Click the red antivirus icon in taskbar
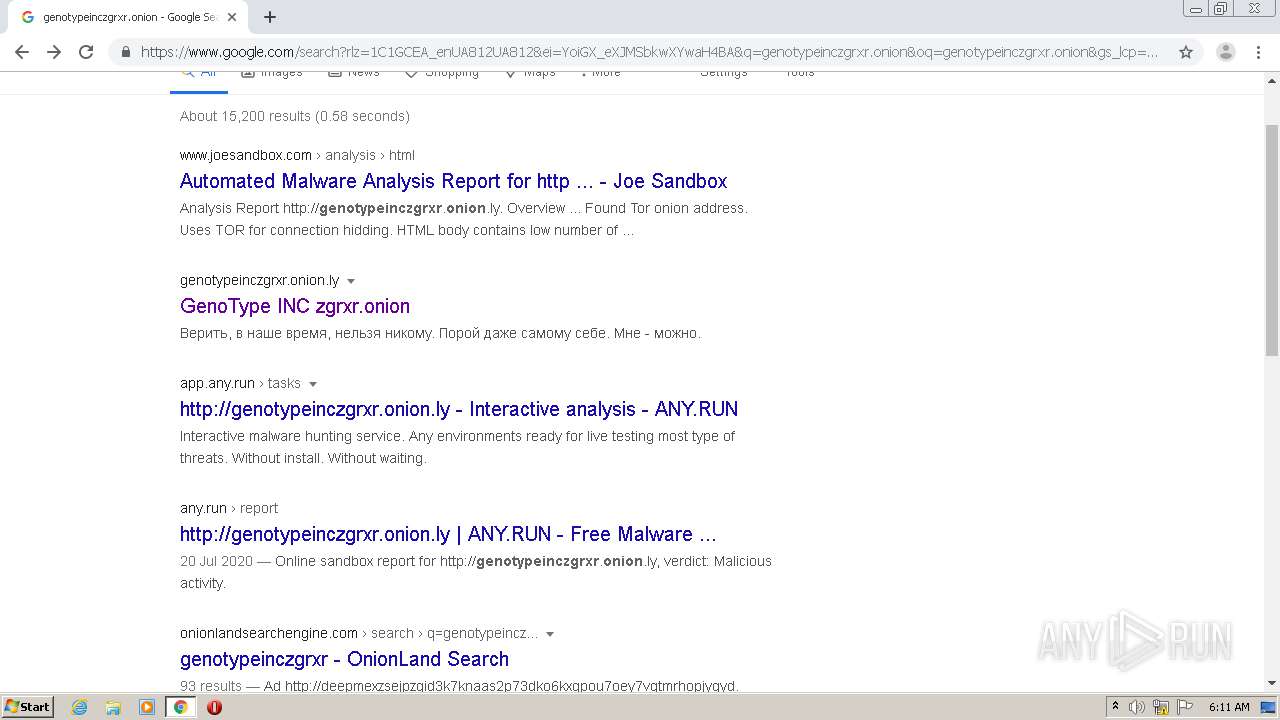 click(214, 707)
